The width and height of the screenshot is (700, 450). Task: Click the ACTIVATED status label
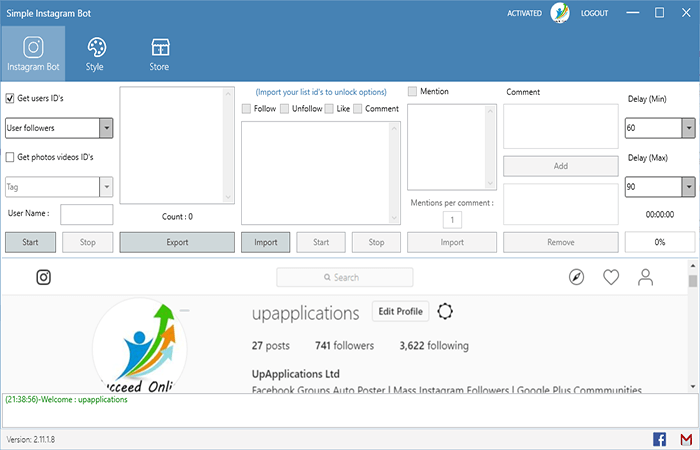coord(524,13)
